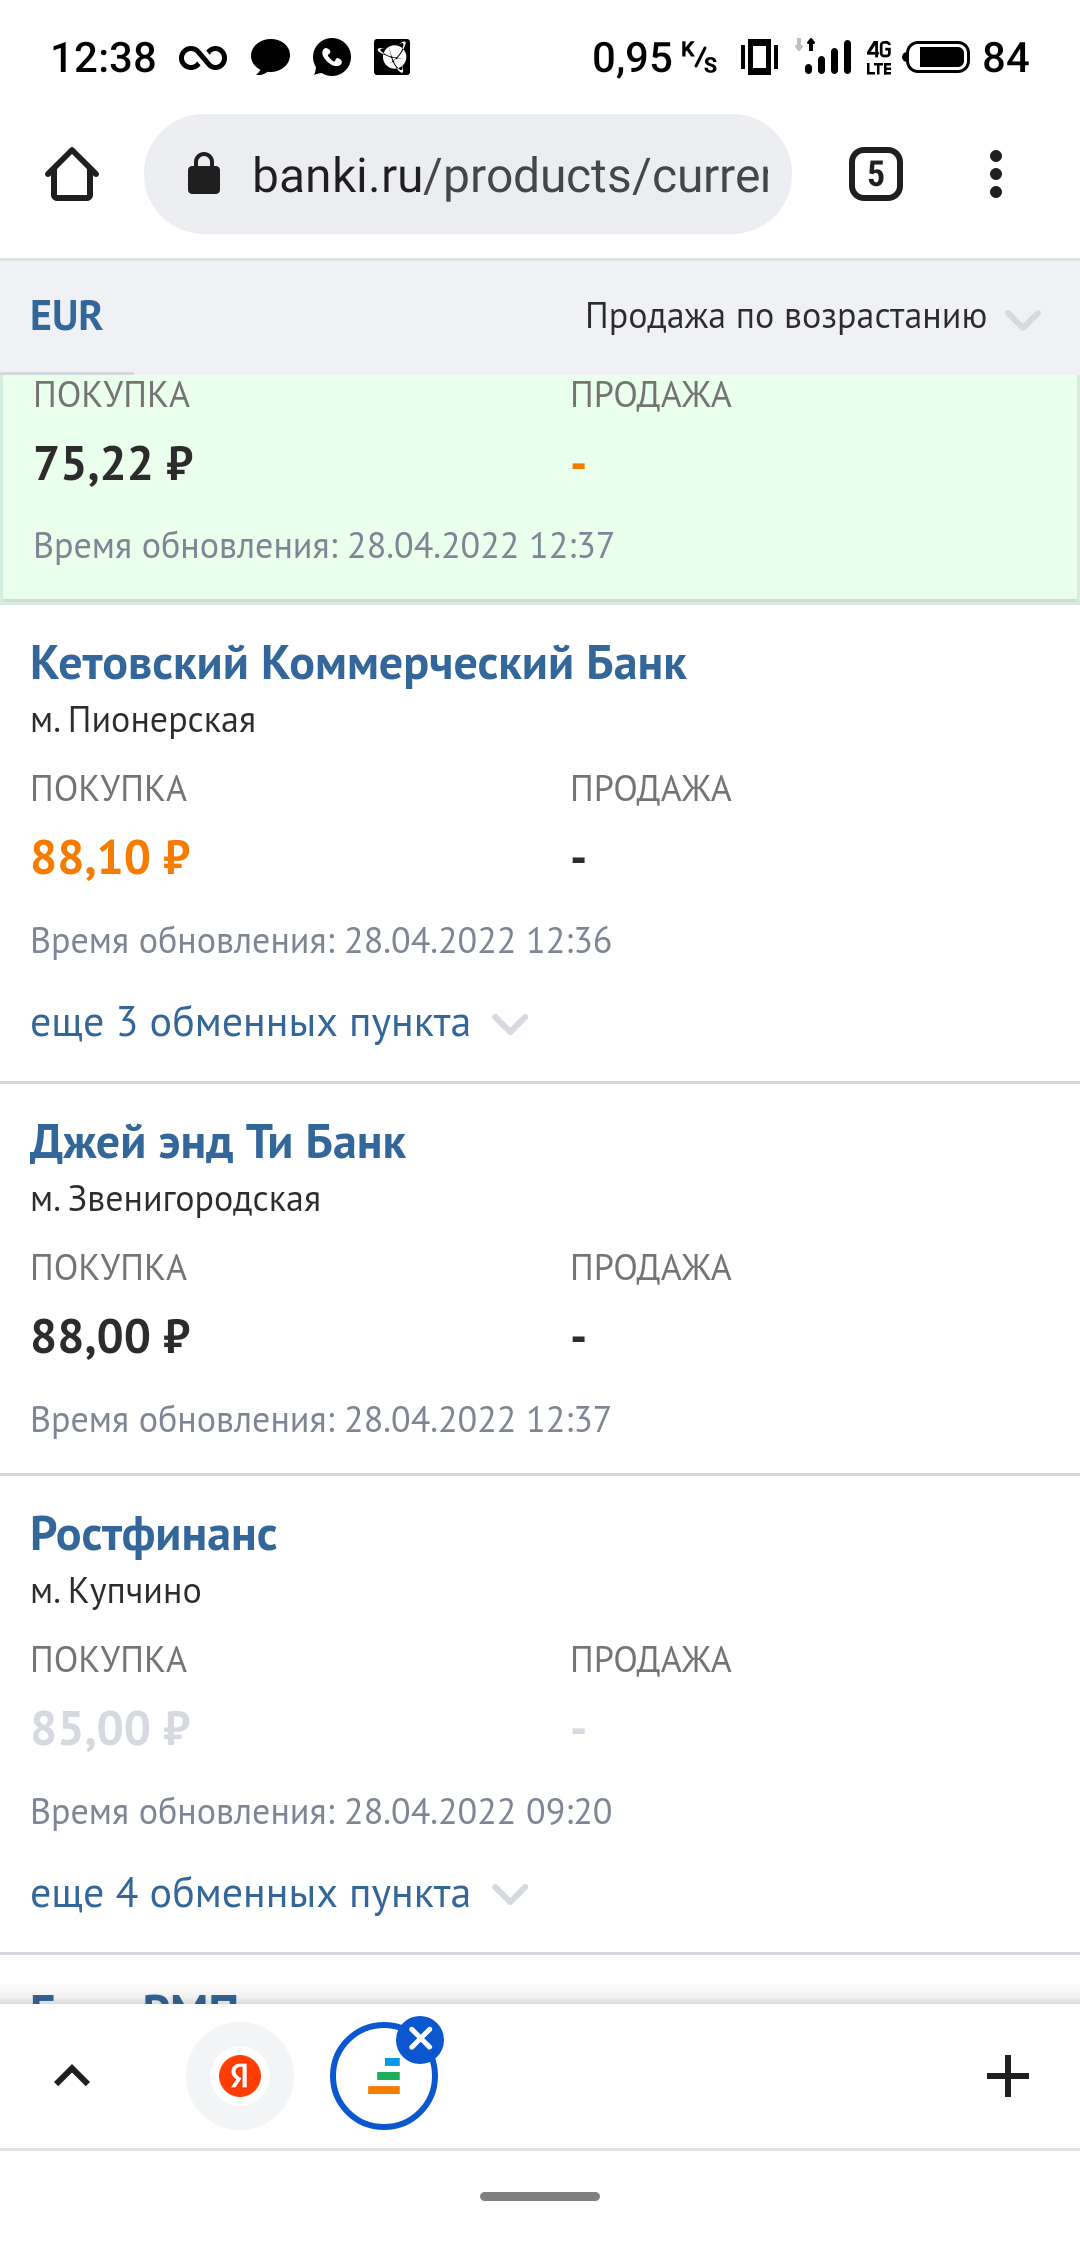The width and height of the screenshot is (1080, 2244).
Task: Select the EUR currency tab
Action: (x=67, y=317)
